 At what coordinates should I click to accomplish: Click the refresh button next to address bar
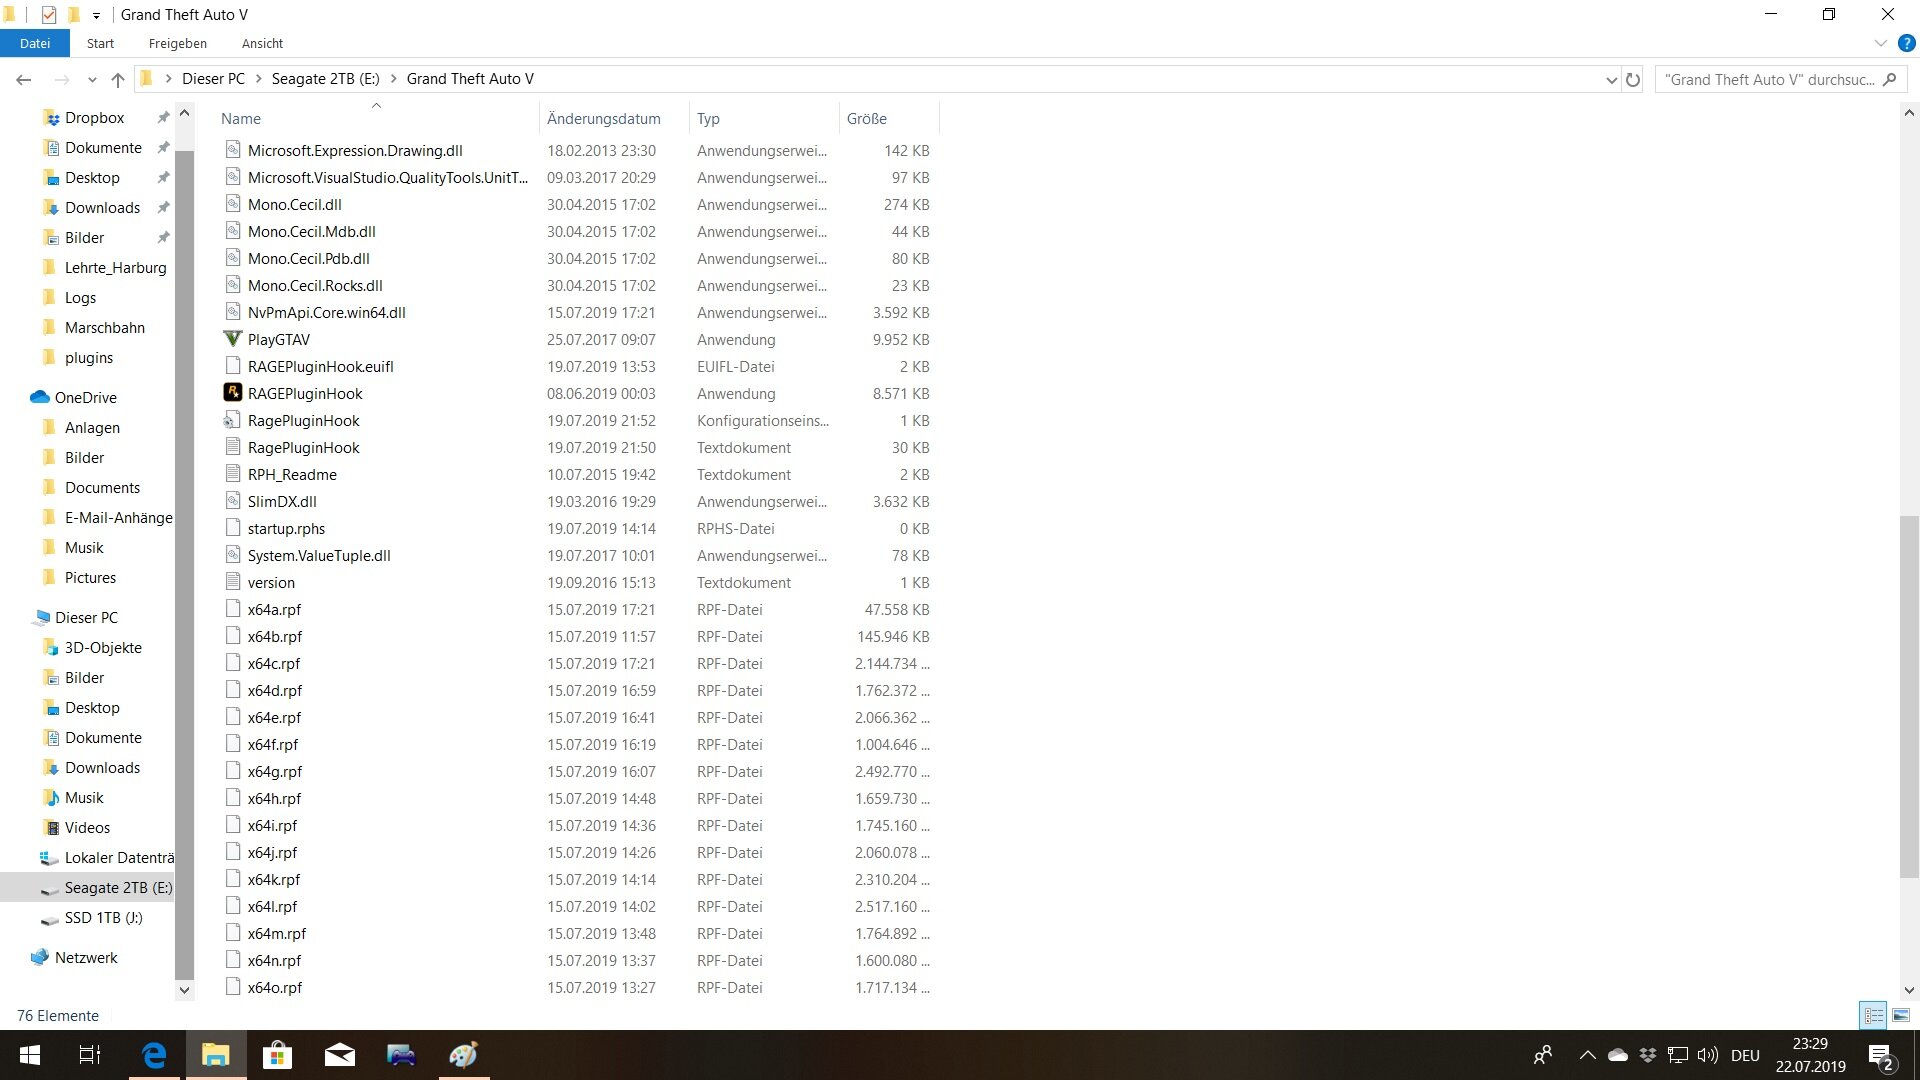click(1633, 79)
